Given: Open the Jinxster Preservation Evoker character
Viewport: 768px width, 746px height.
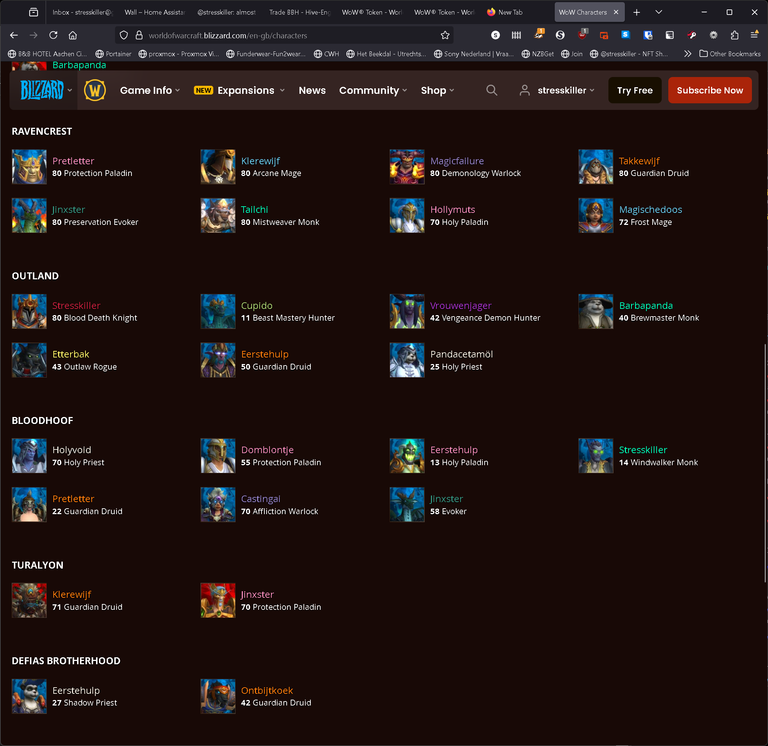Looking at the screenshot, I should [75, 216].
